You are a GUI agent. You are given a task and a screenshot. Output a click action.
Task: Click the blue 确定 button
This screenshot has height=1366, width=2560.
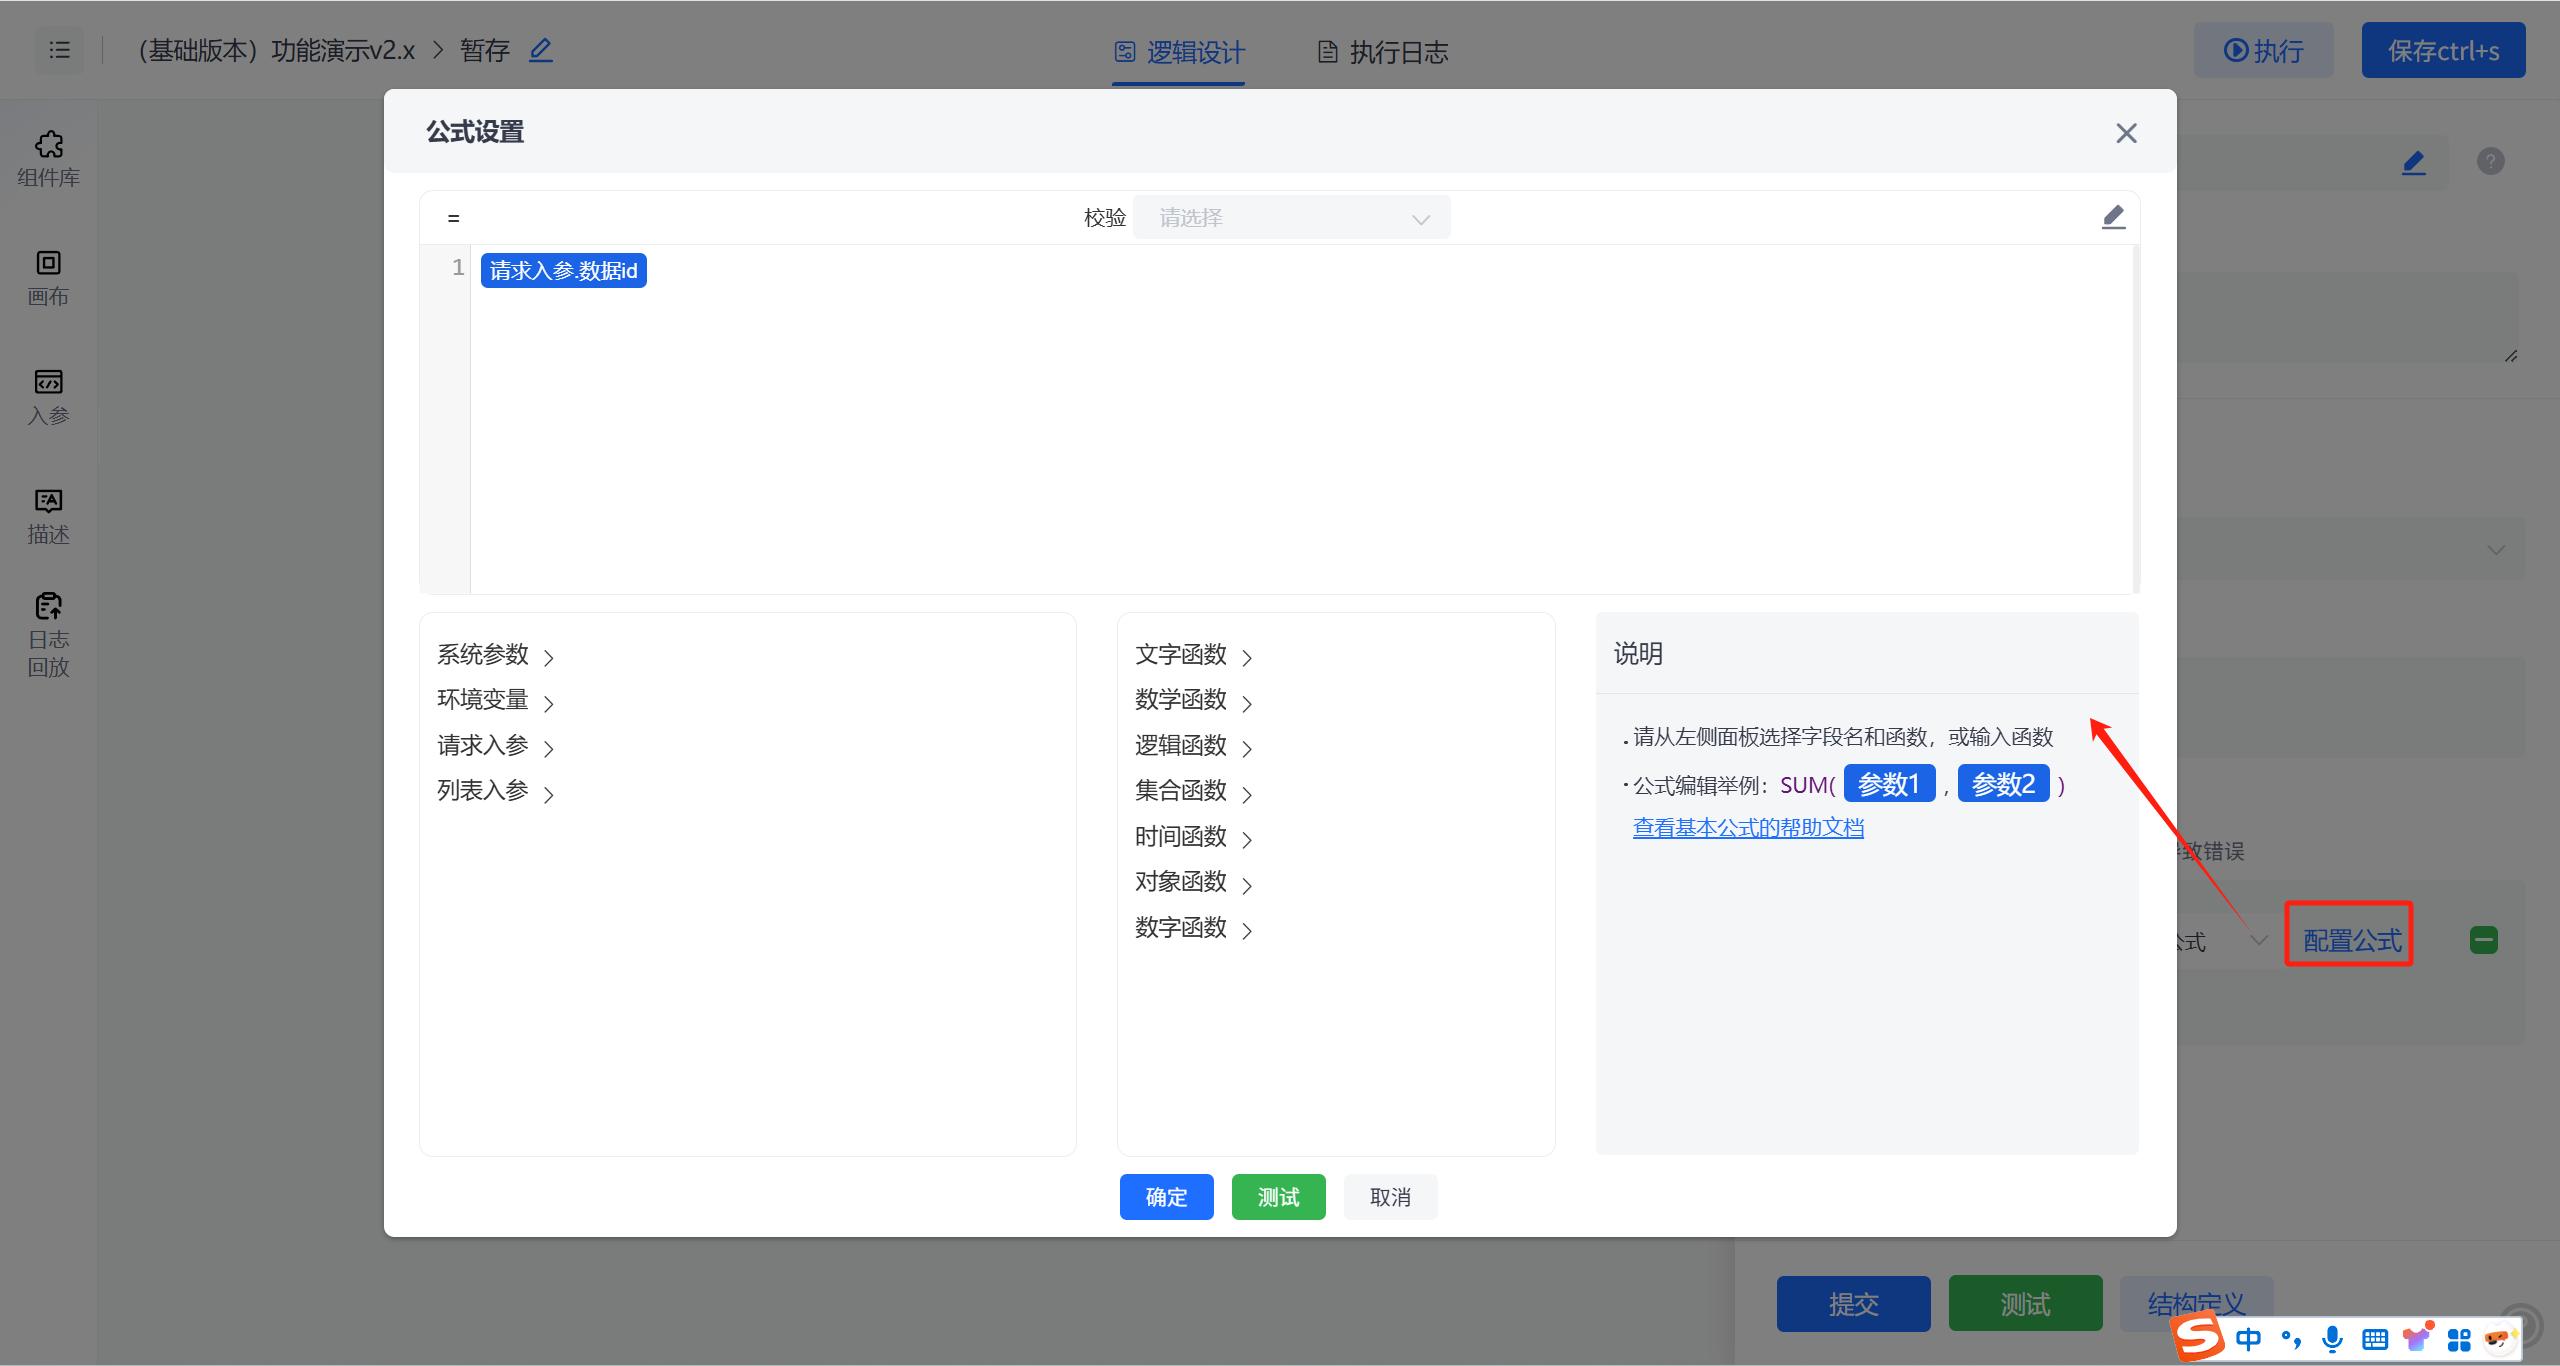tap(1166, 1197)
